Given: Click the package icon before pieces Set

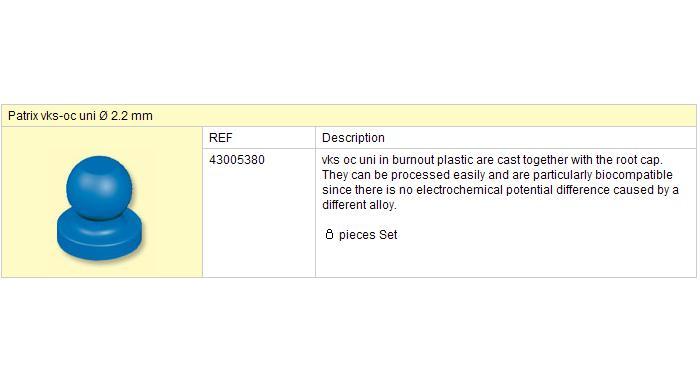Looking at the screenshot, I should pyautogui.click(x=329, y=234).
